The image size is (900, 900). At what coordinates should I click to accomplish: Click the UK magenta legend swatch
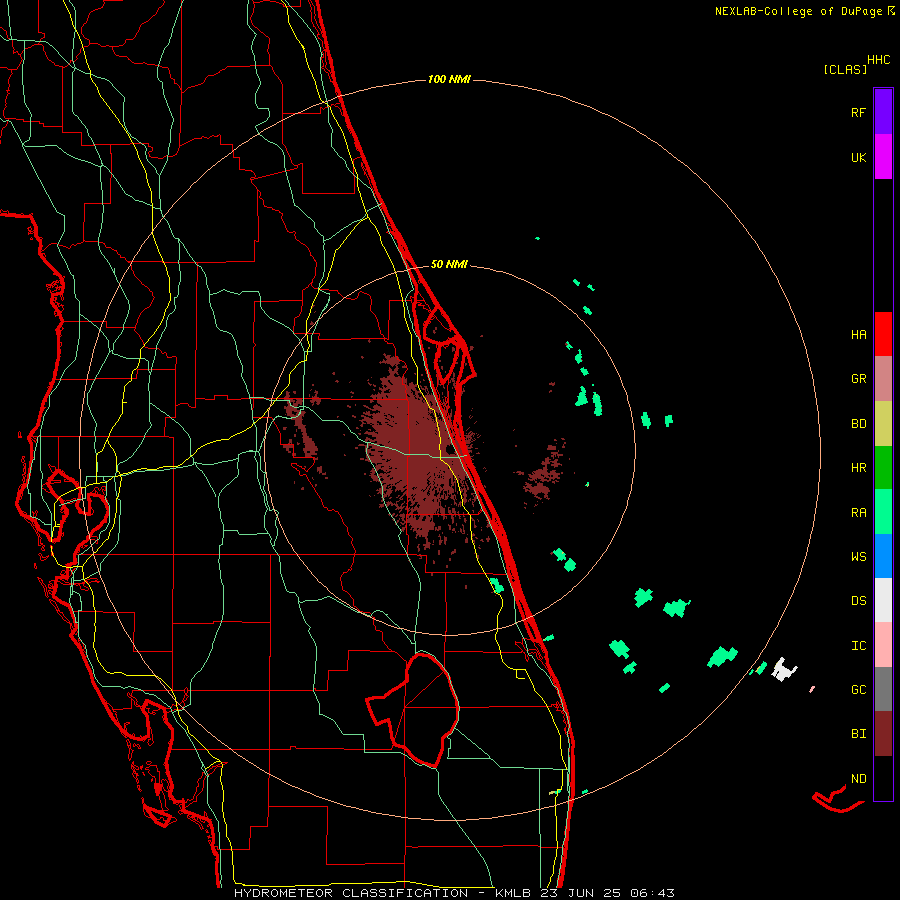pyautogui.click(x=883, y=157)
